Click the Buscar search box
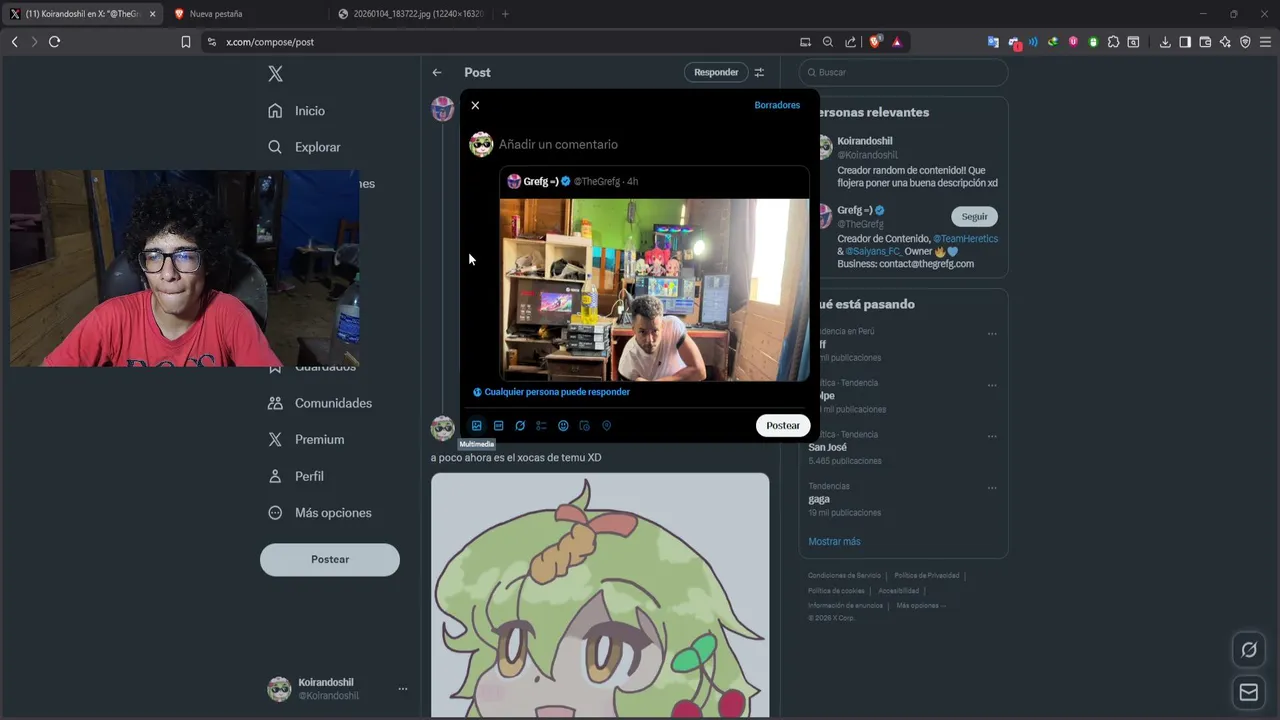1280x720 pixels. [903, 72]
